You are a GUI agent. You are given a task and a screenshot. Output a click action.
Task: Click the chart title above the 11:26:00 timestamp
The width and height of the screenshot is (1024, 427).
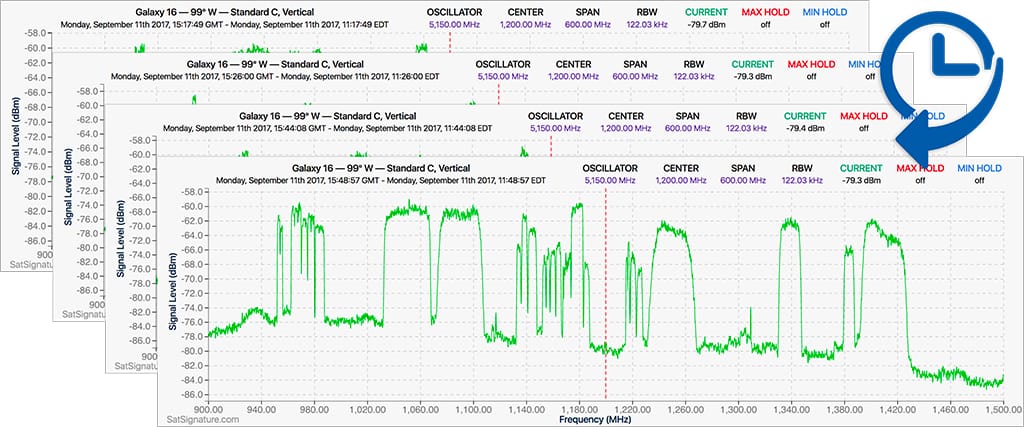tap(275, 64)
